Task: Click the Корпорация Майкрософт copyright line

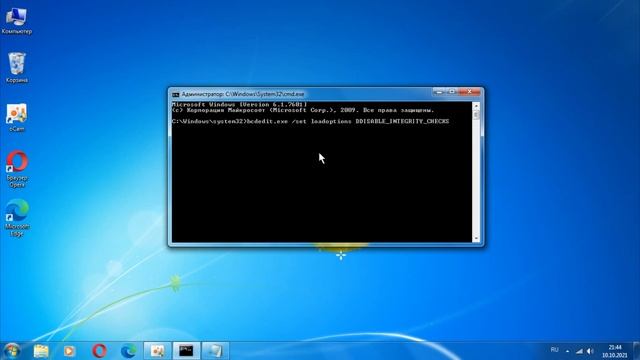Action: [303, 110]
